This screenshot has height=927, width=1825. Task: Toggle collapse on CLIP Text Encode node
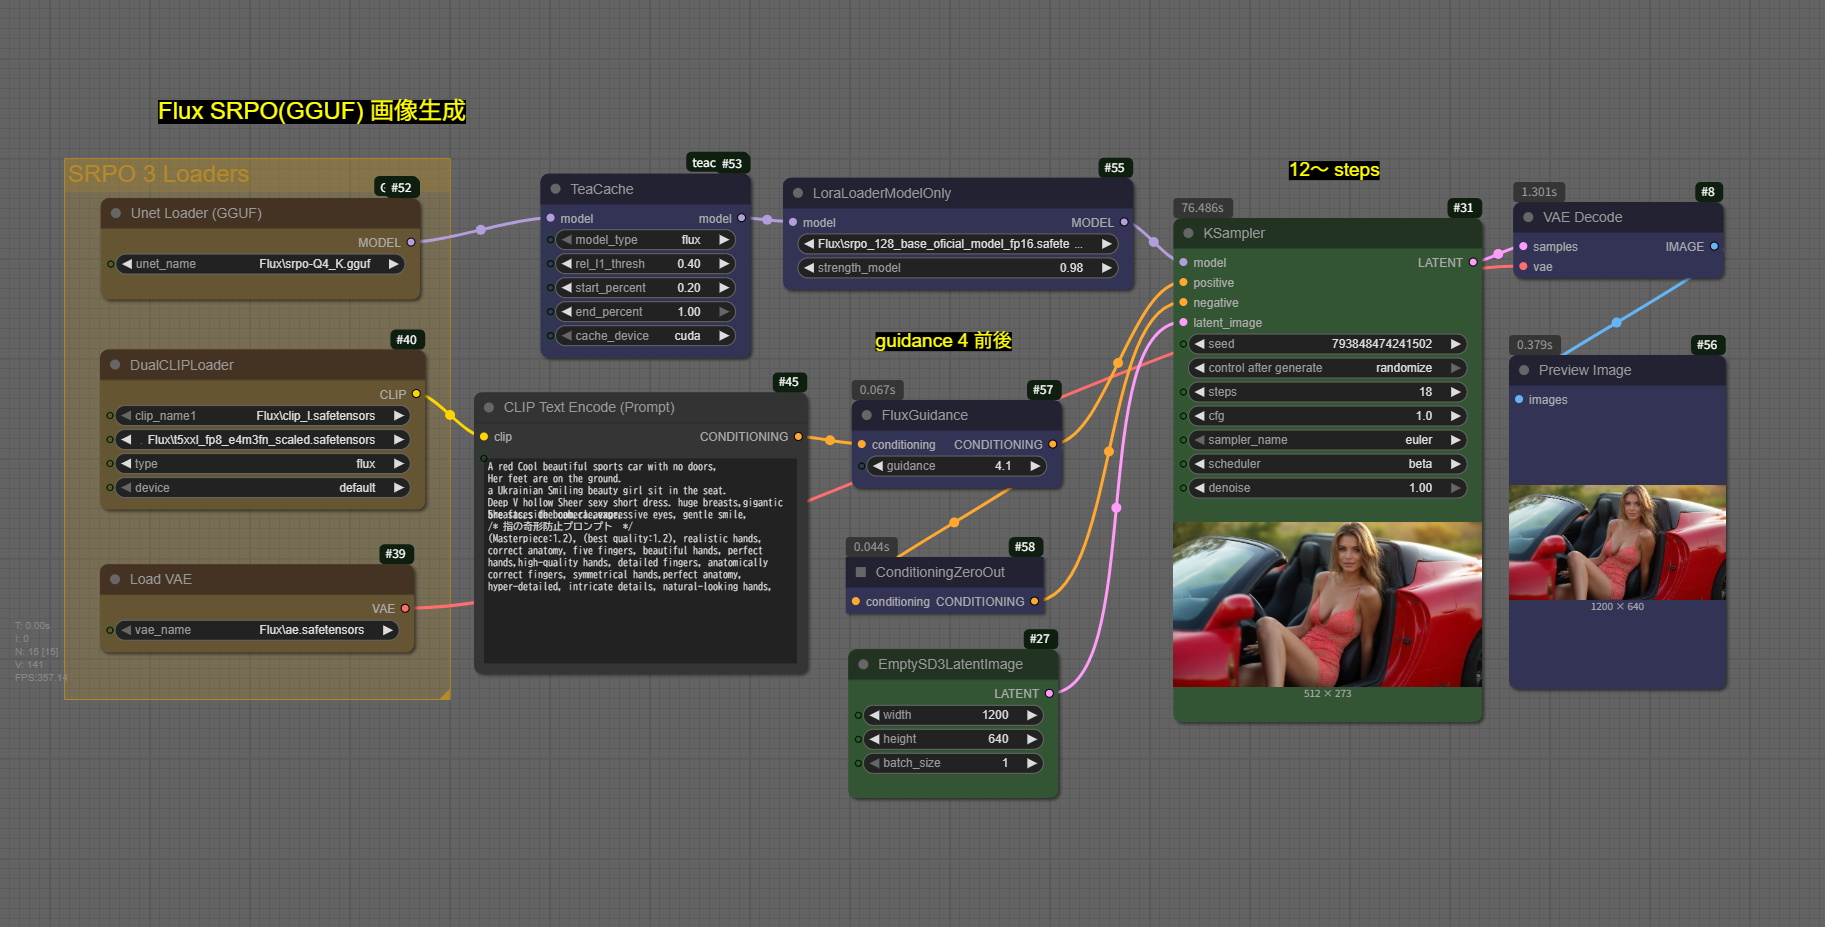pyautogui.click(x=489, y=407)
